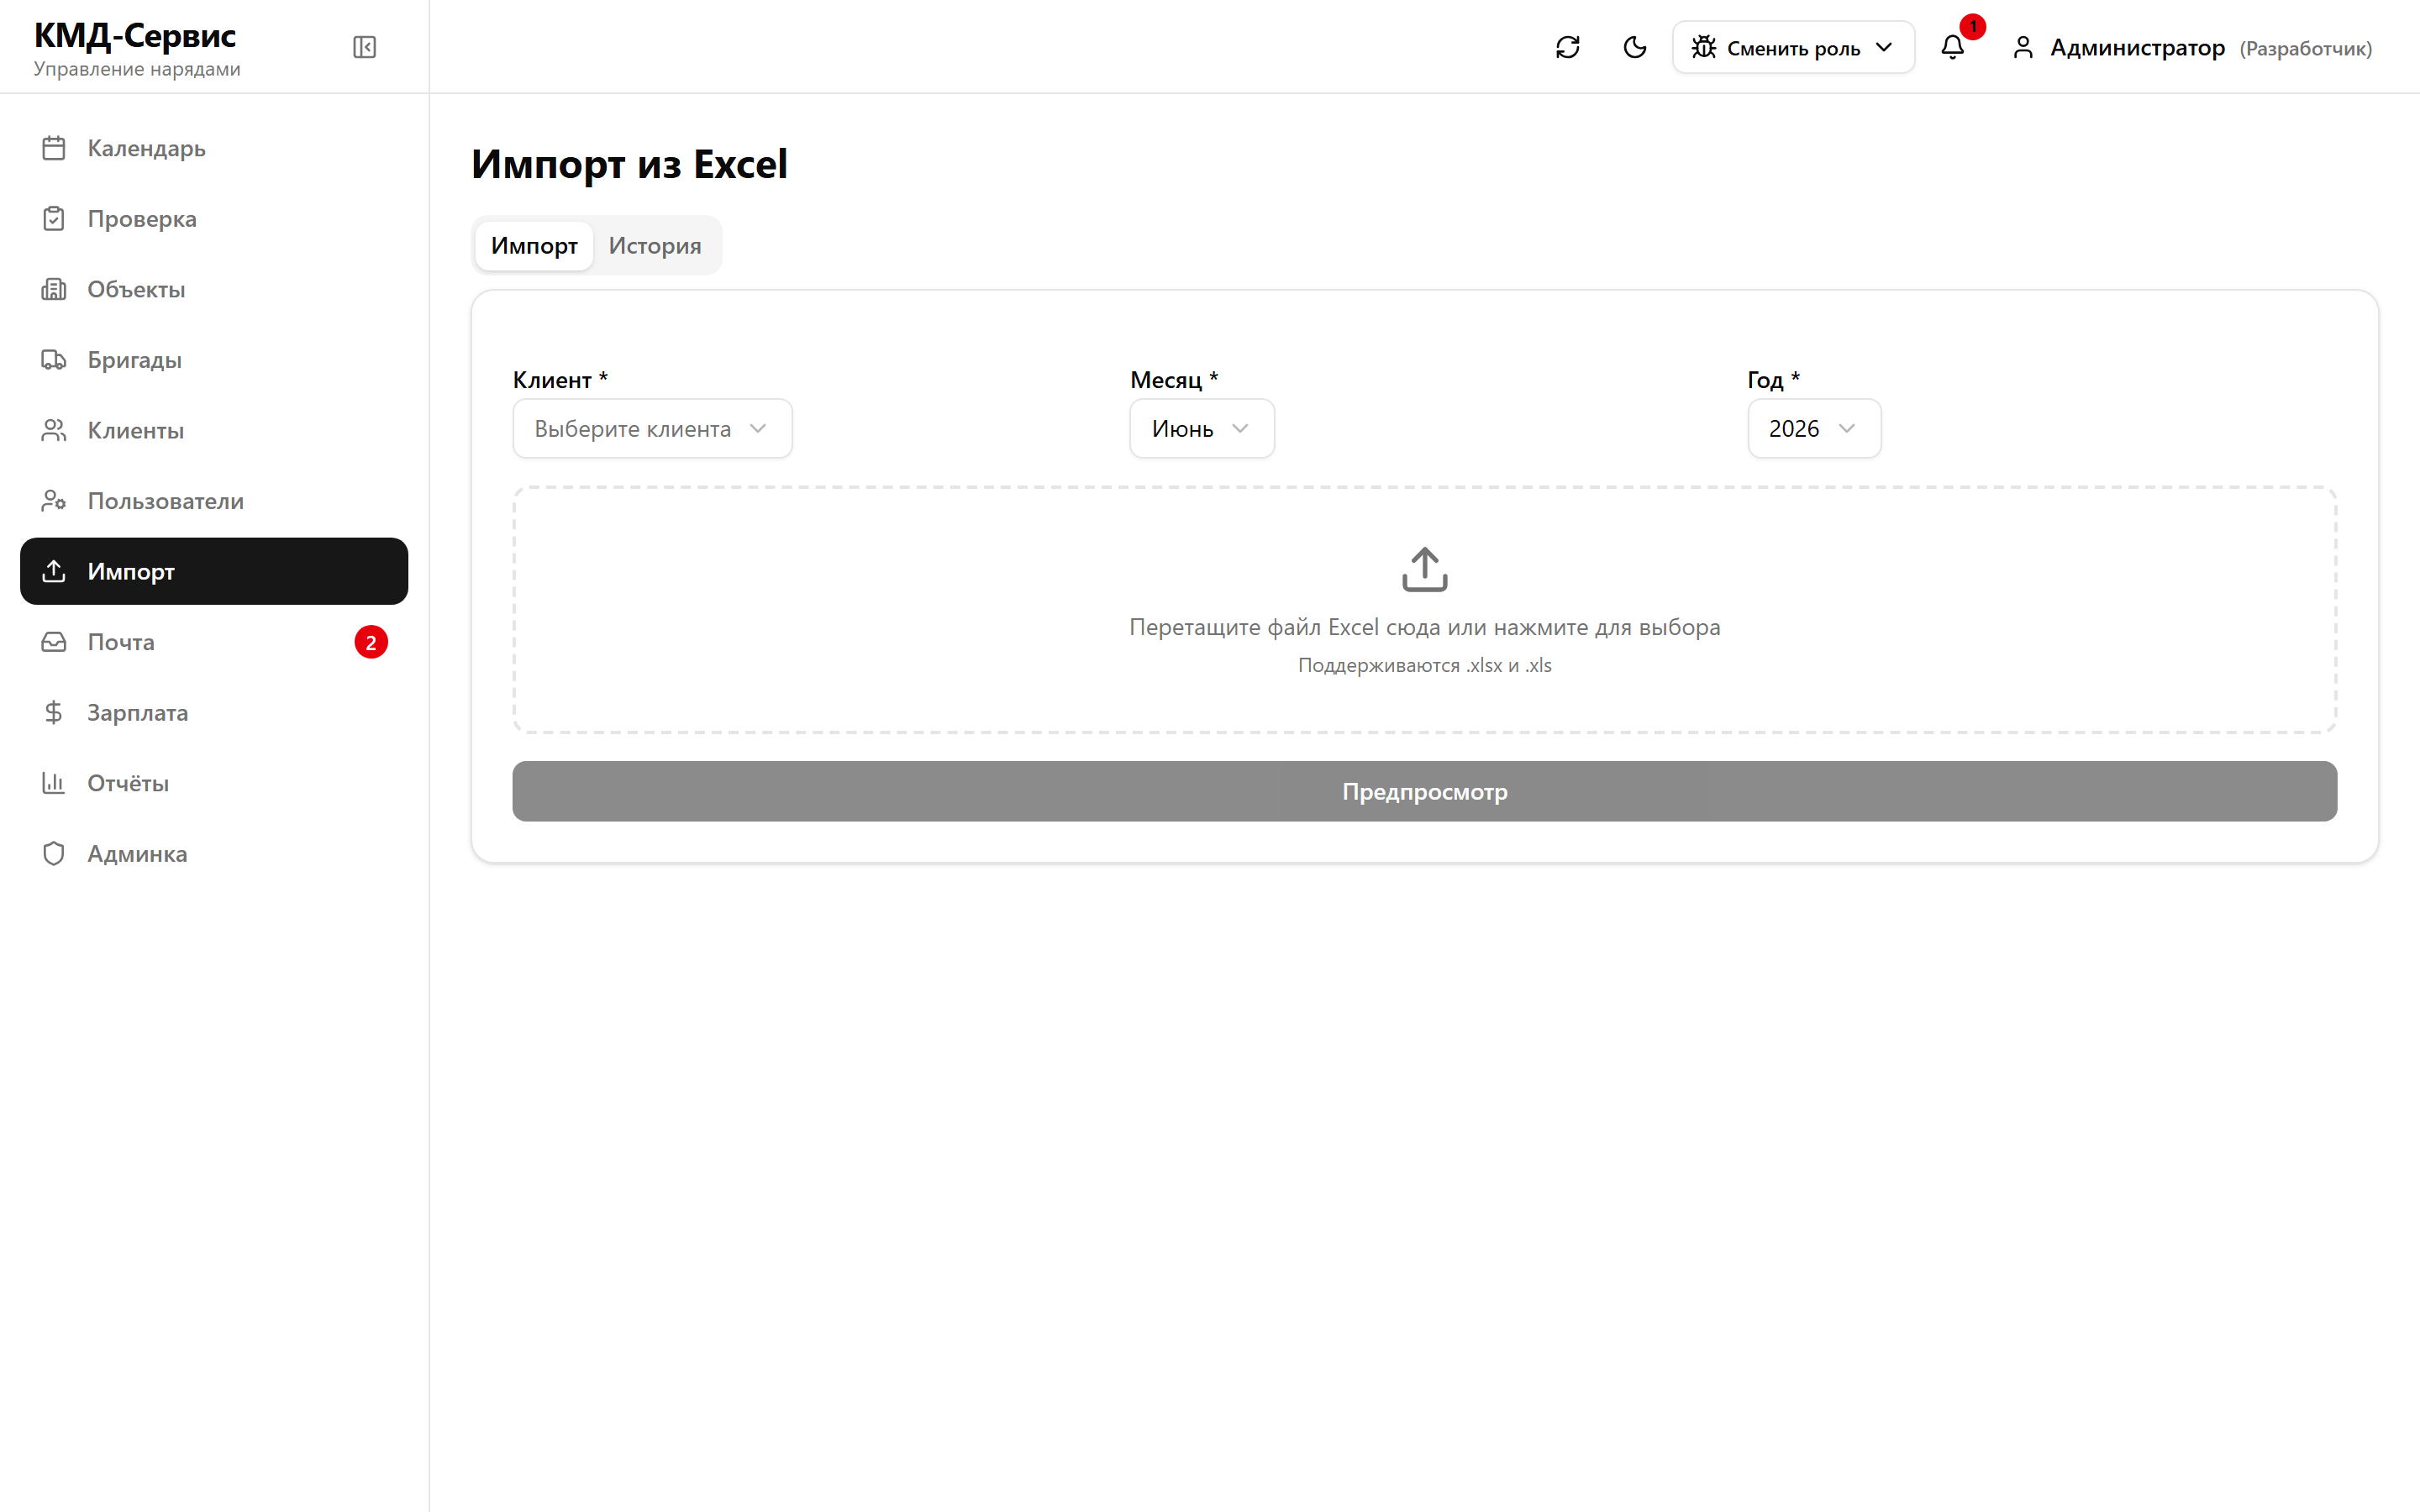The width and height of the screenshot is (2420, 1512).
Task: Click the Предпросмотр button
Action: (1424, 791)
